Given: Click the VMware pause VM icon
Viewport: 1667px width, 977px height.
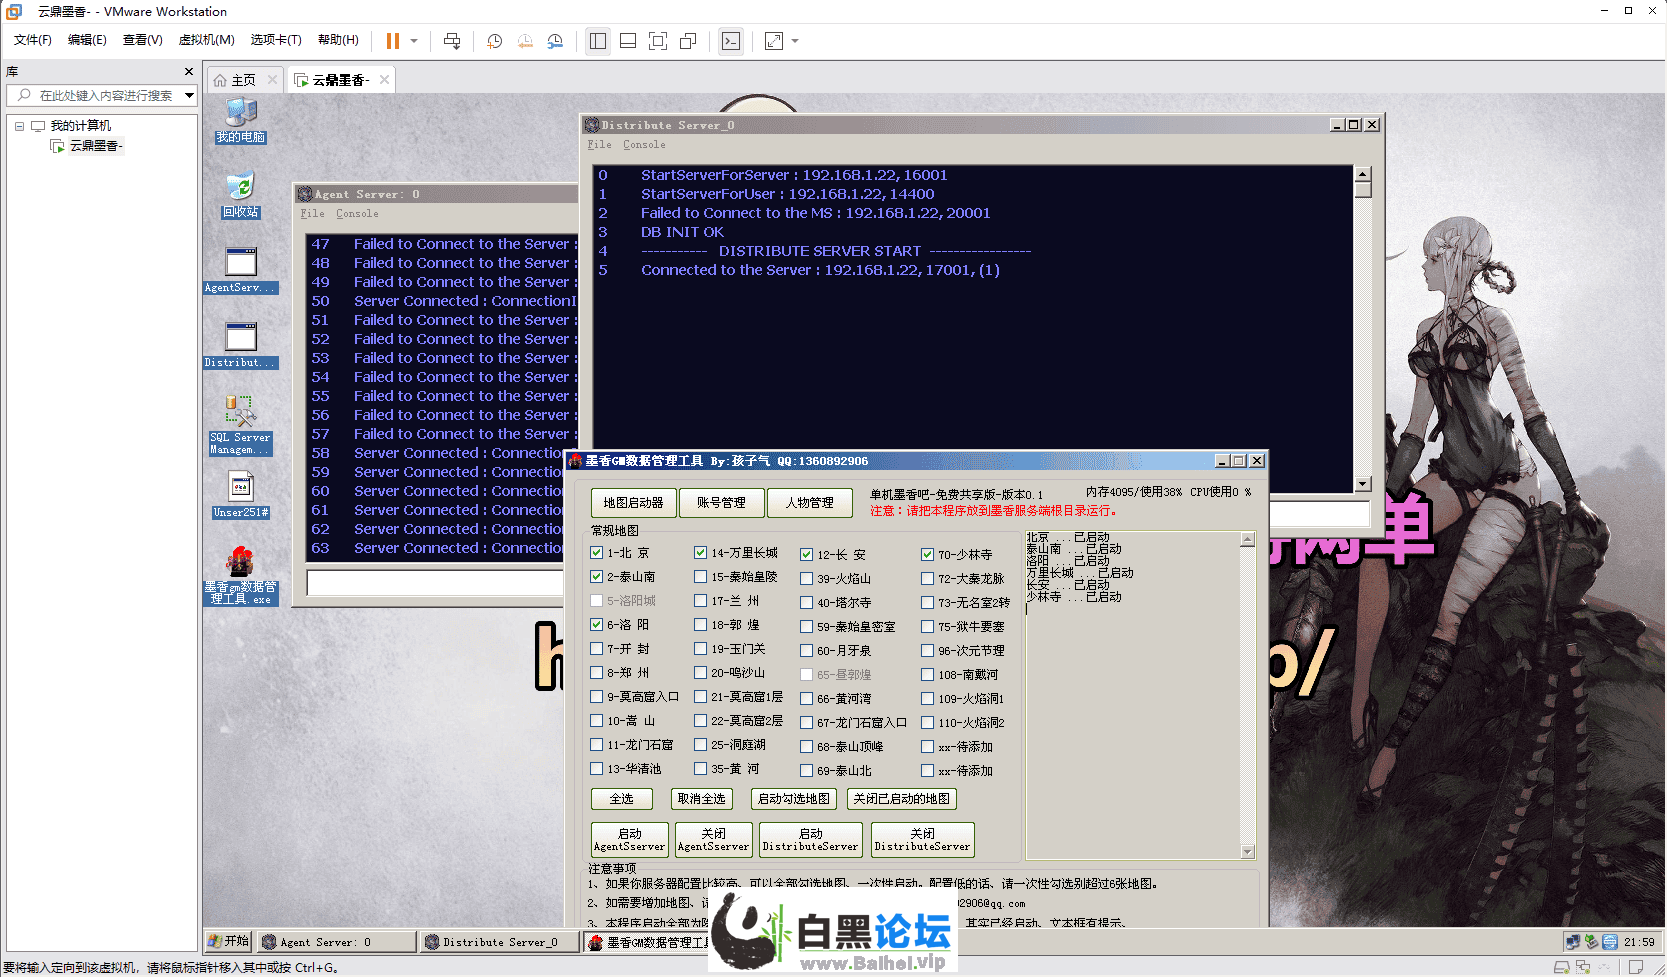Looking at the screenshot, I should (393, 41).
